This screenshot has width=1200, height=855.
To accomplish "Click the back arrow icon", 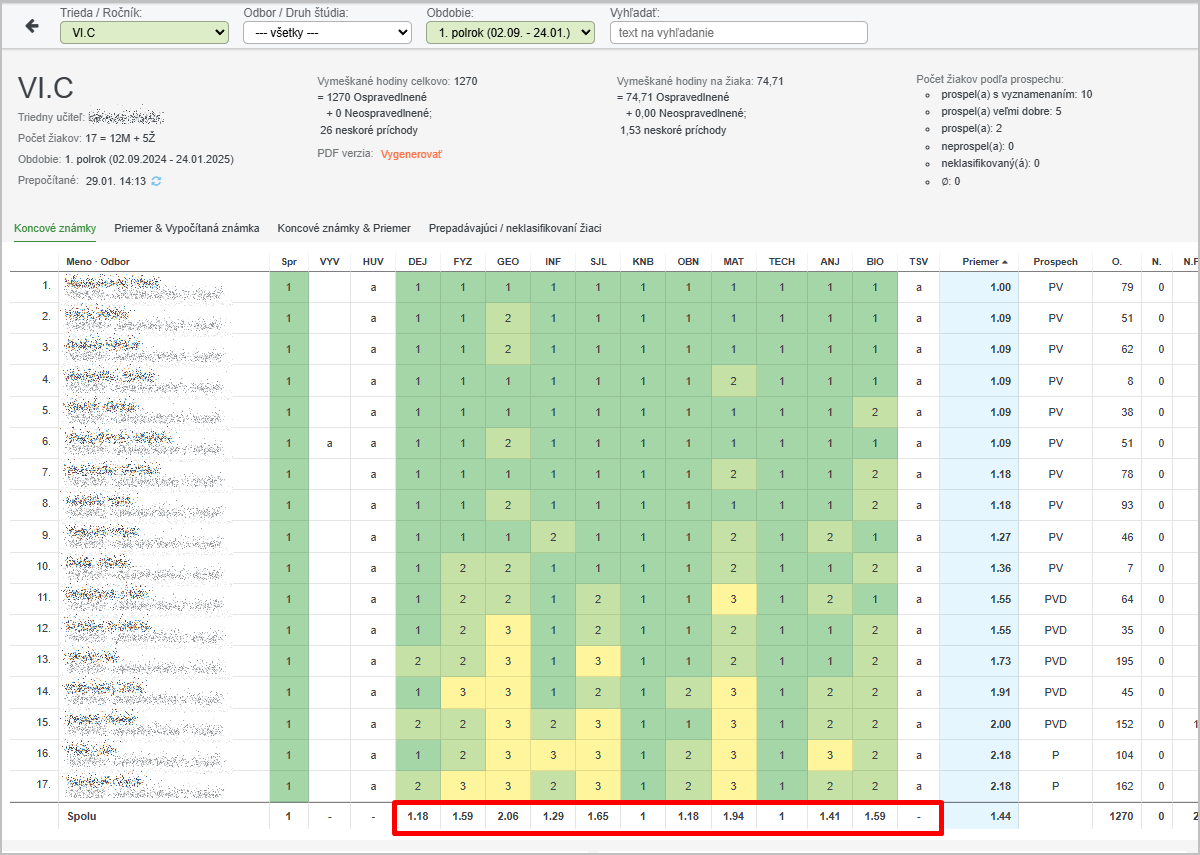I will (32, 26).
